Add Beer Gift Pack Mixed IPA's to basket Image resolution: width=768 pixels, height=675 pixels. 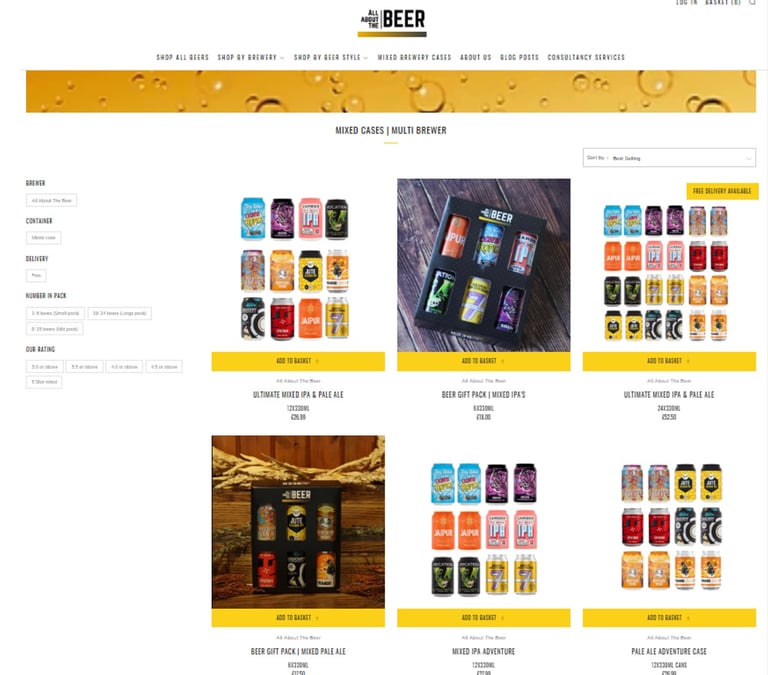483,361
